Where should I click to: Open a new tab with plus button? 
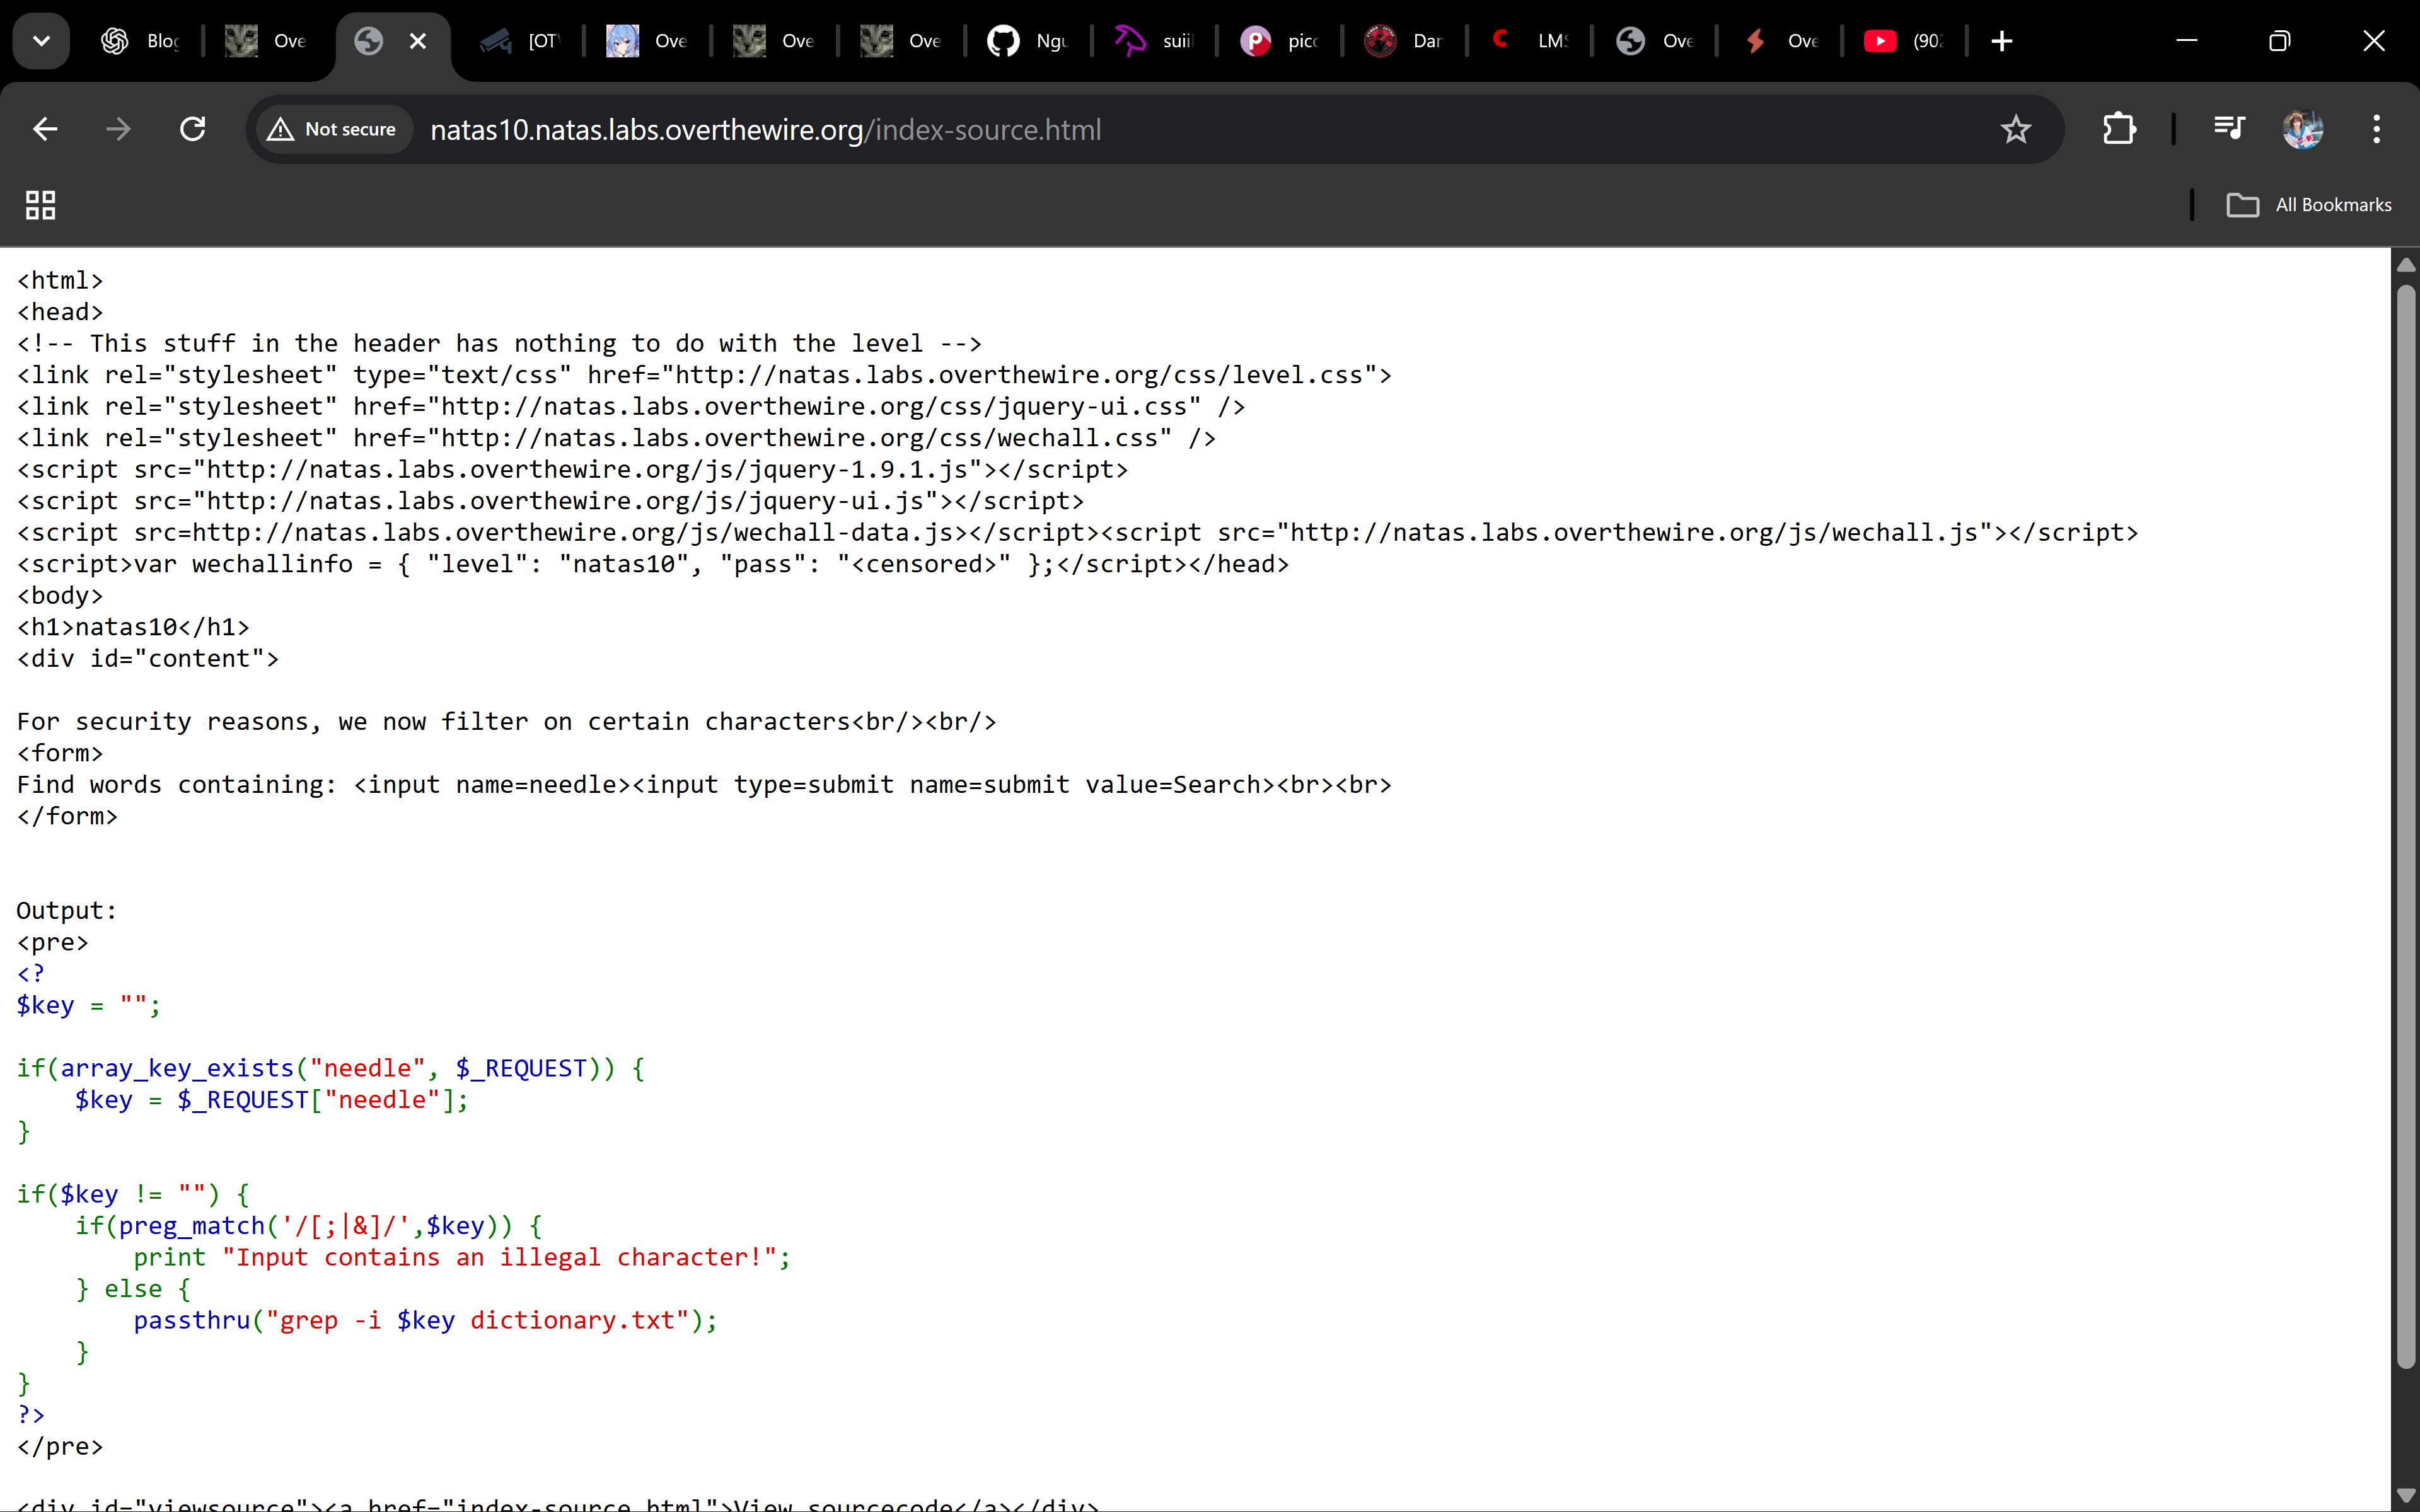[2002, 41]
